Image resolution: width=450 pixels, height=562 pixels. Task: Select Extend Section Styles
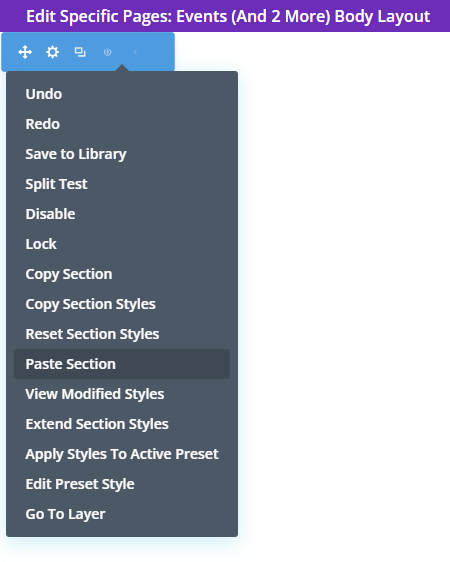pyautogui.click(x=97, y=424)
